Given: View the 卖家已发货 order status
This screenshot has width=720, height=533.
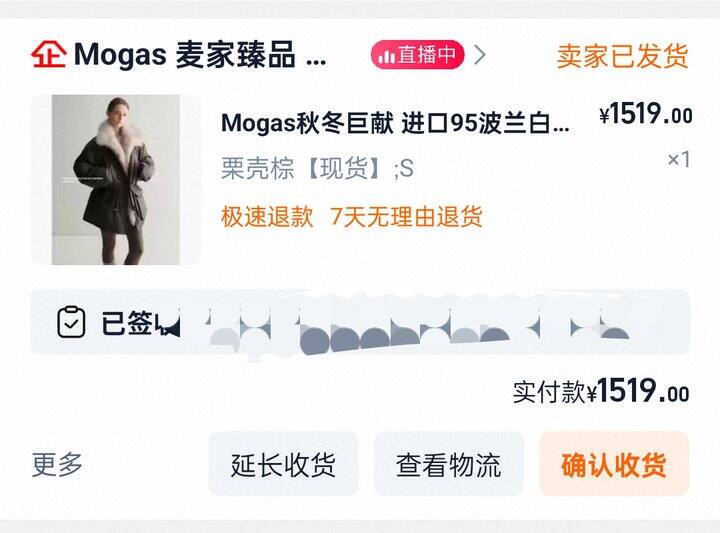Looking at the screenshot, I should (623, 56).
